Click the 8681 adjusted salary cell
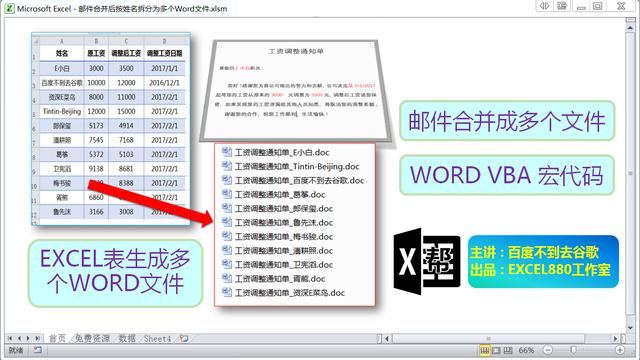Screen dimensions: 640x360 coord(126,169)
